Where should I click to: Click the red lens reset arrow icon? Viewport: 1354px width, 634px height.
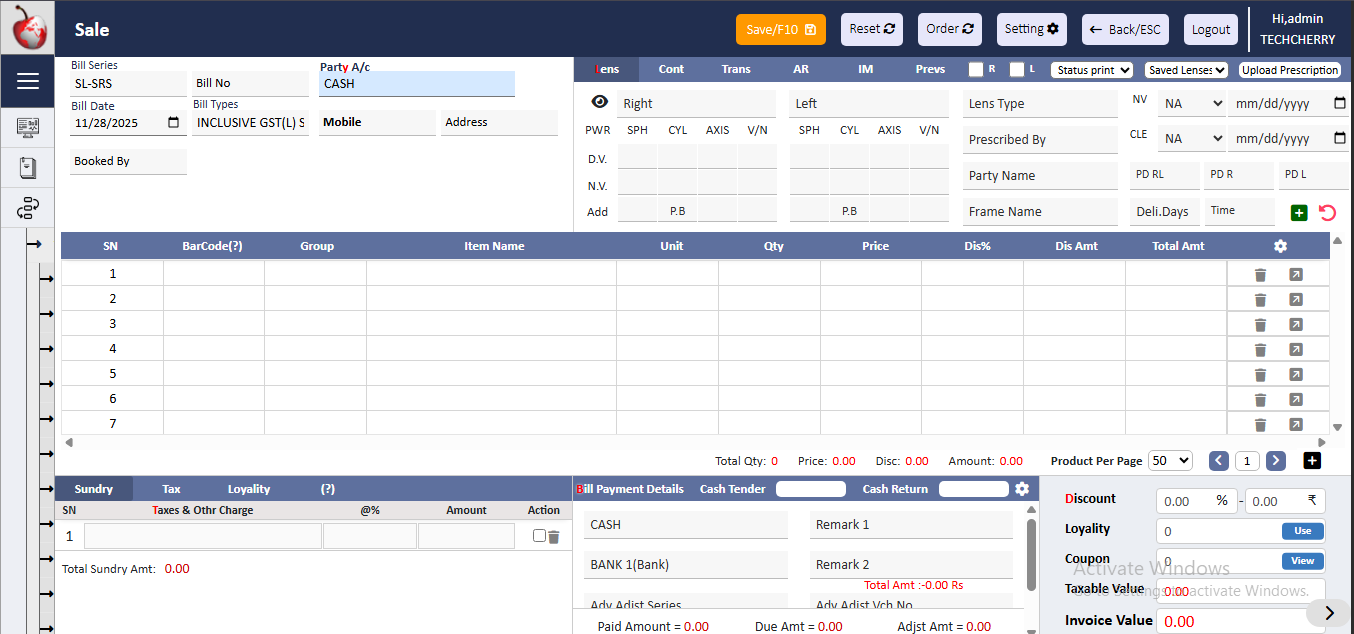pos(1327,212)
